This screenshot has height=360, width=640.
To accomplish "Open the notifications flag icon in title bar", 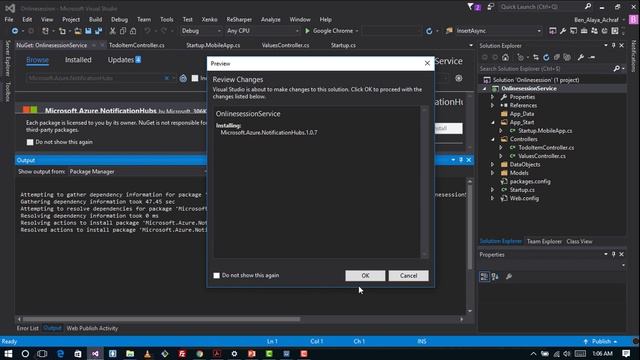I will [x=473, y=7].
